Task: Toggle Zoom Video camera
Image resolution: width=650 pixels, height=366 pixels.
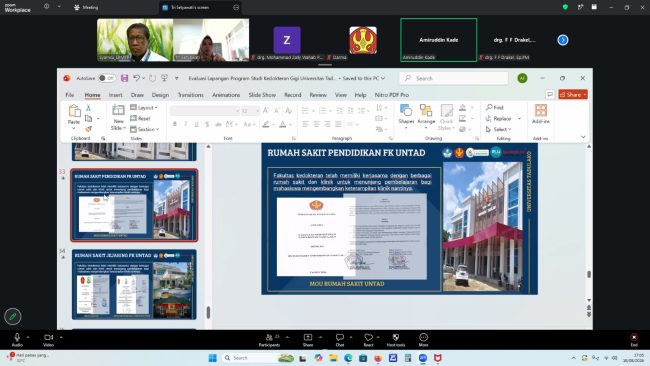Action: [x=49, y=340]
